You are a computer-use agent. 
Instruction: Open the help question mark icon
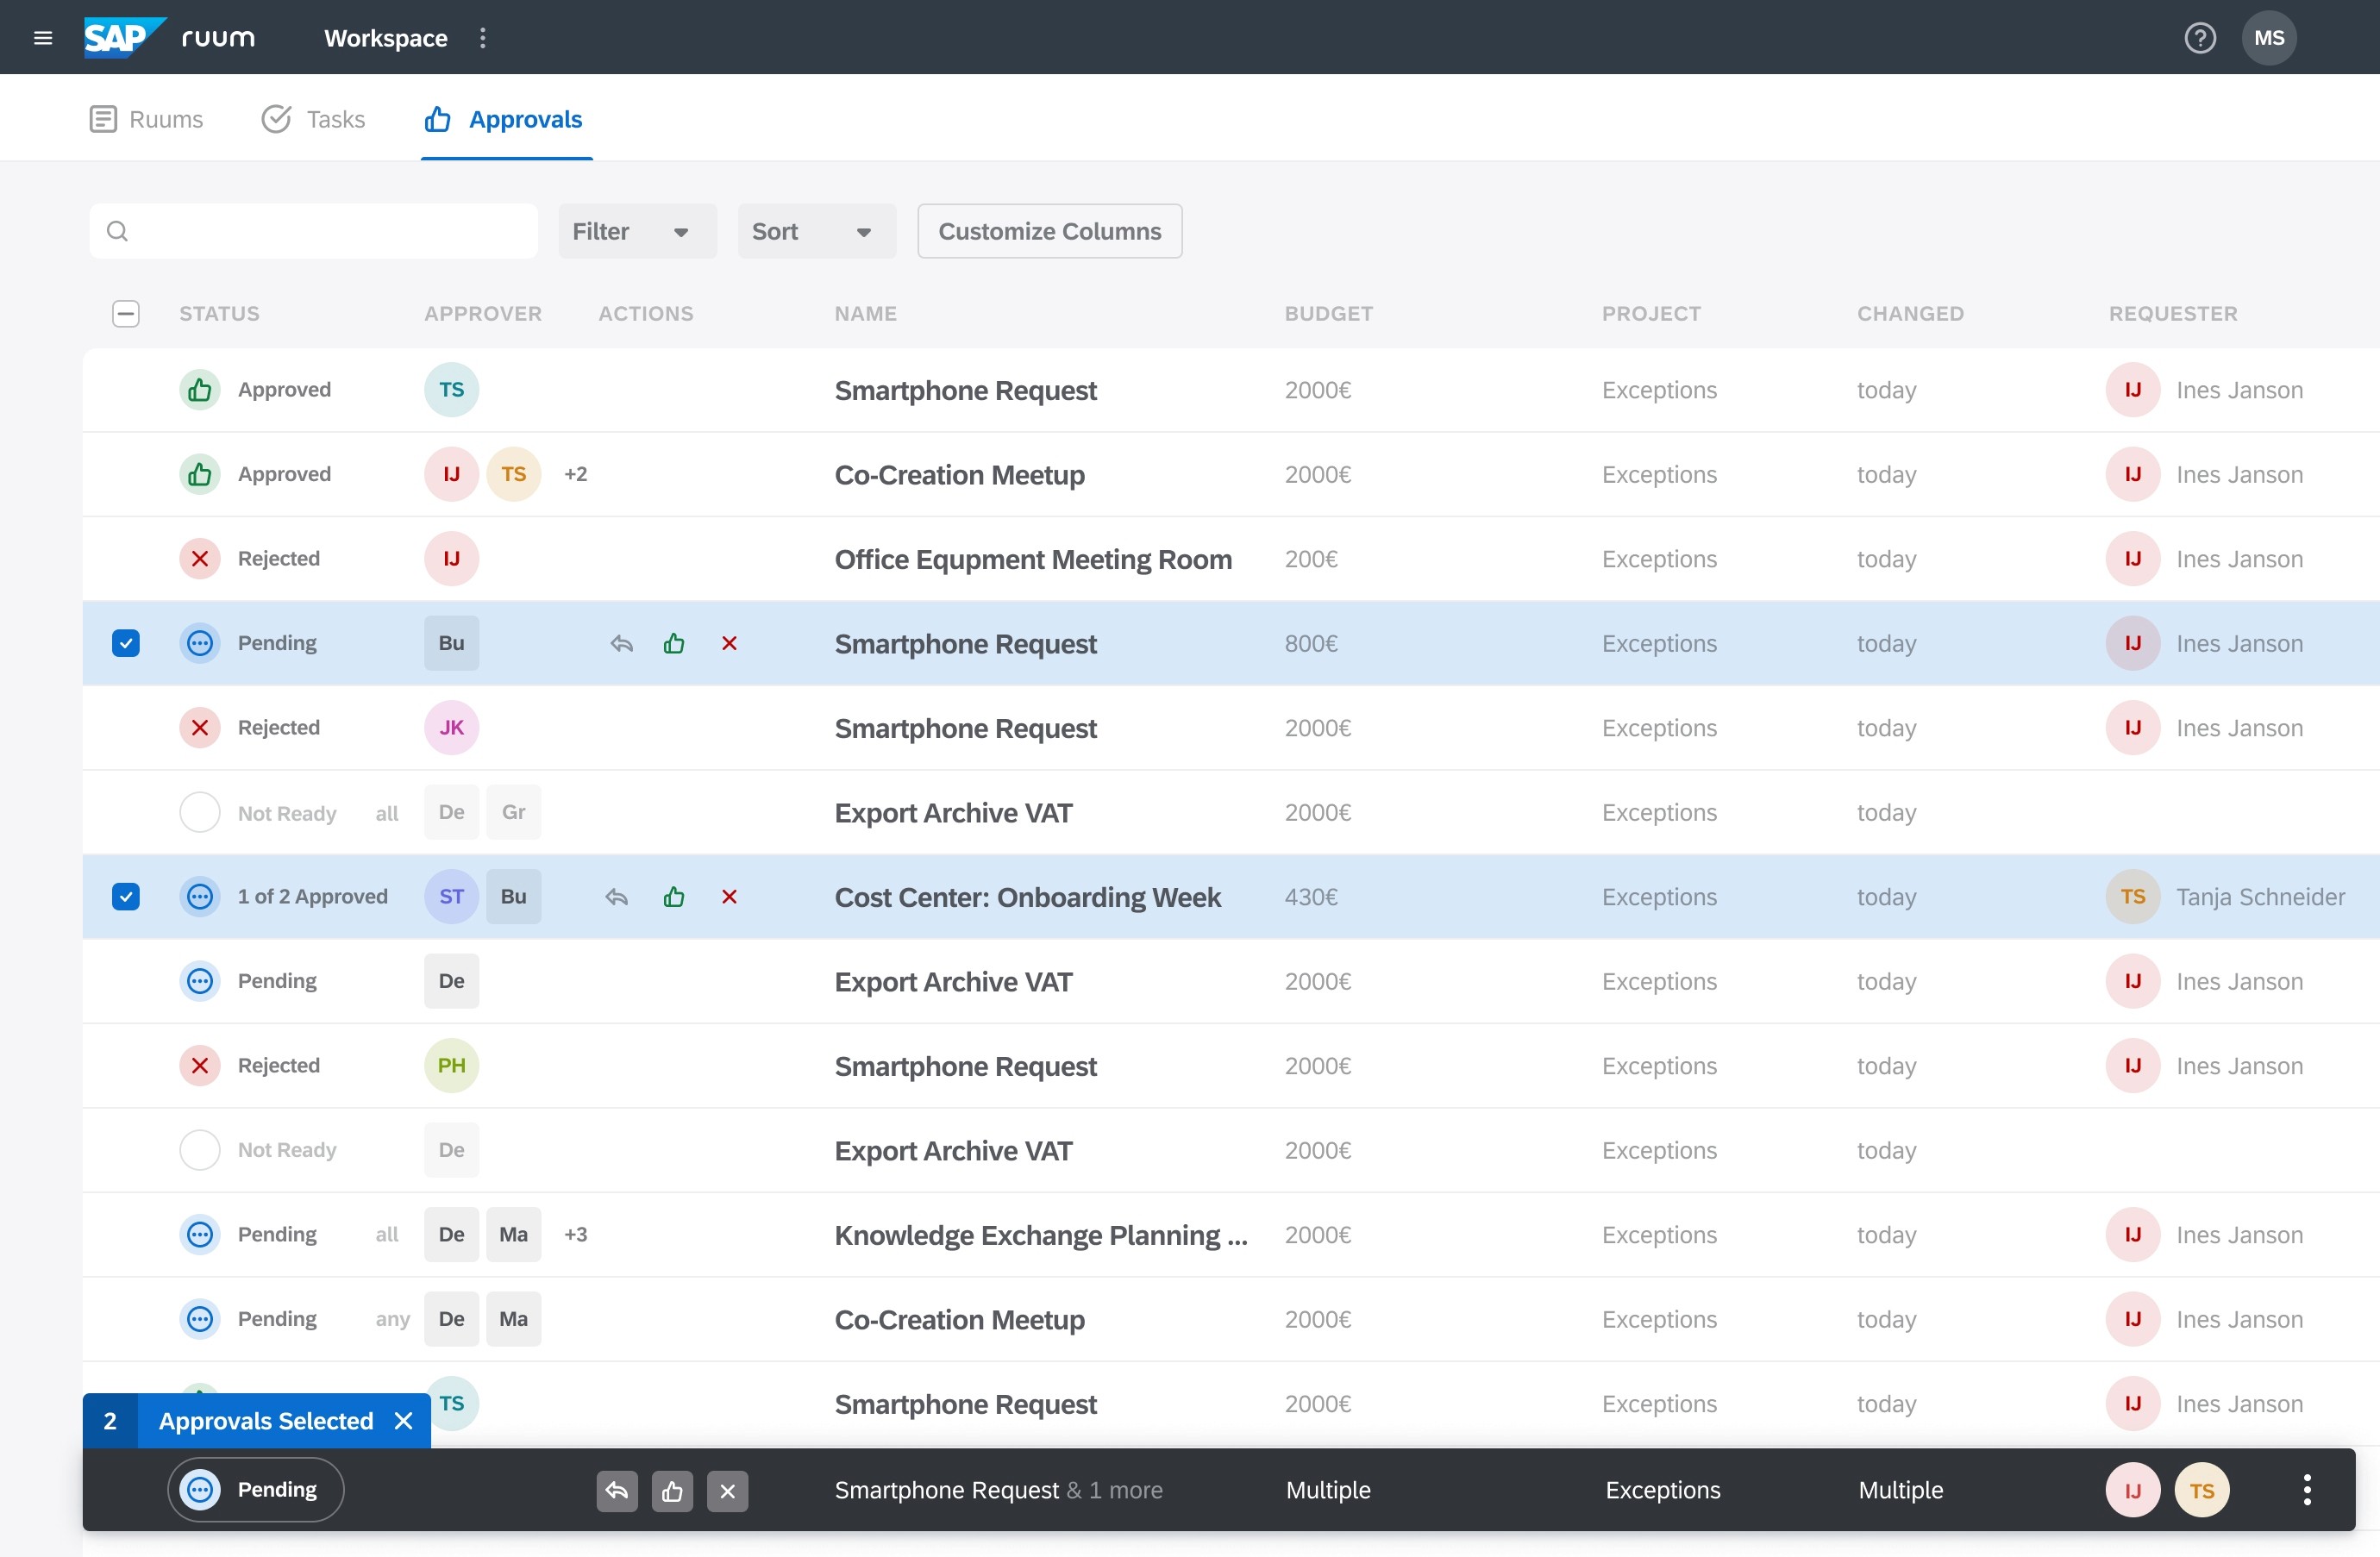(x=2199, y=38)
